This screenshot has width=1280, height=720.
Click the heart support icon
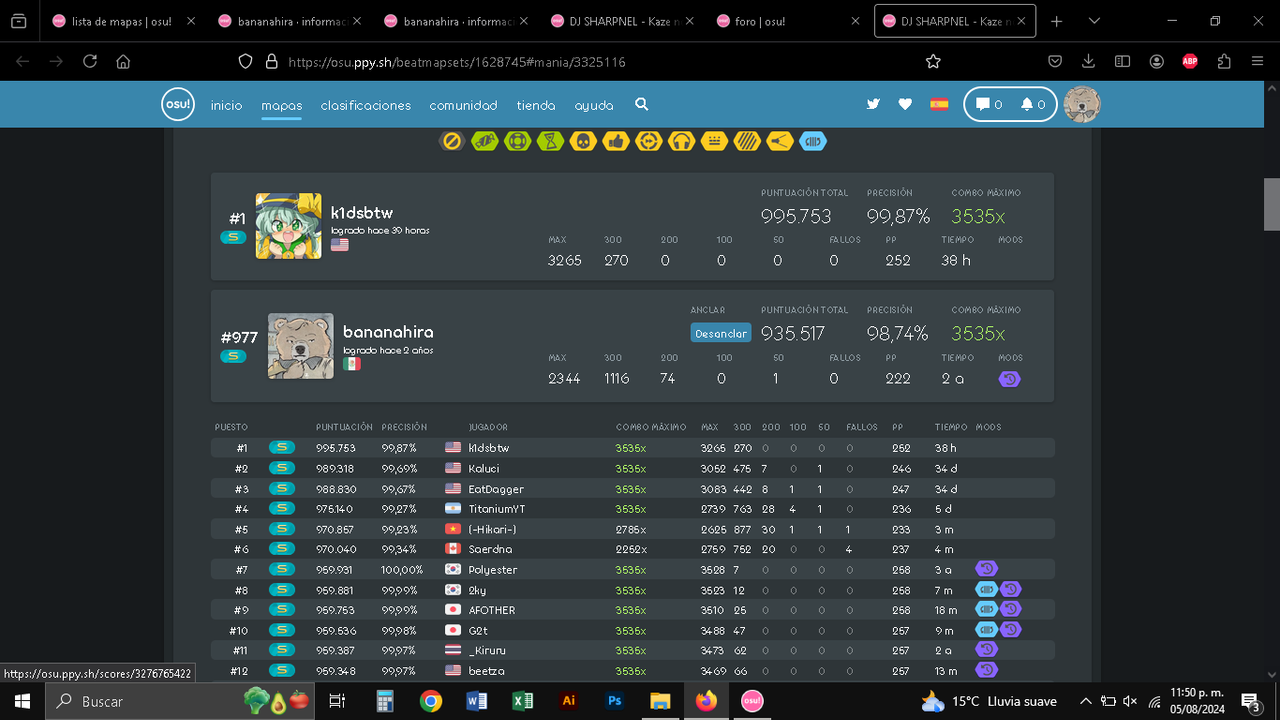[905, 104]
